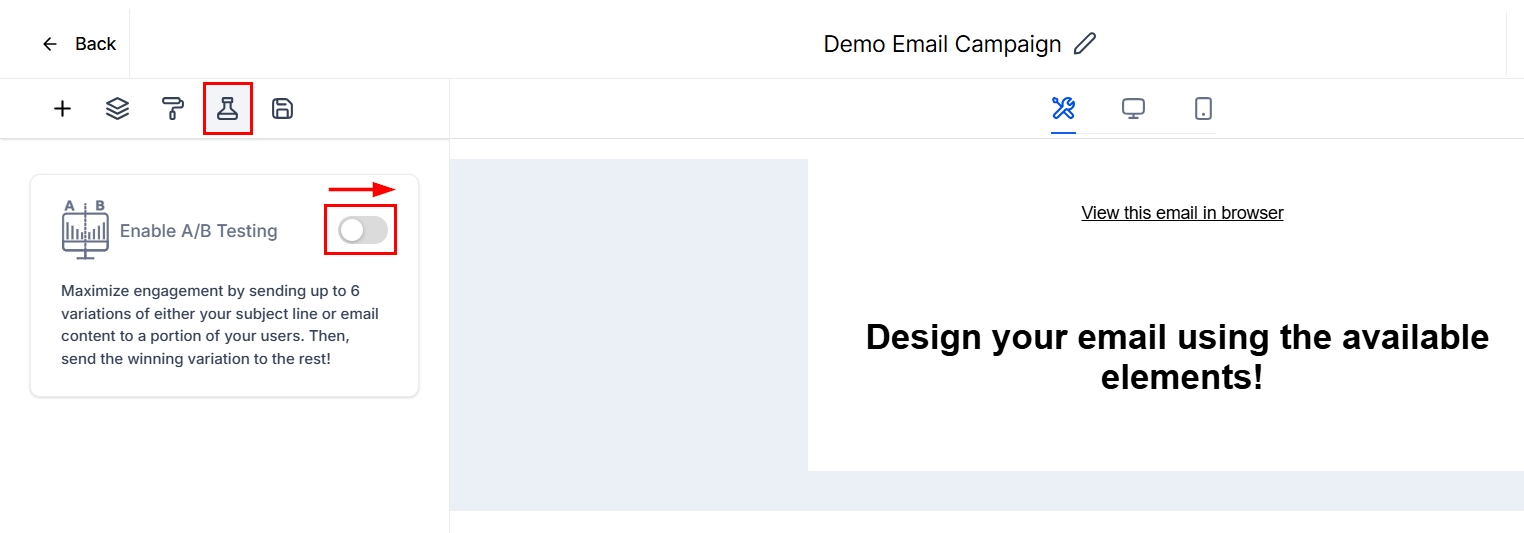Select the Design your email heading block
This screenshot has height=533, width=1524.
1177,357
